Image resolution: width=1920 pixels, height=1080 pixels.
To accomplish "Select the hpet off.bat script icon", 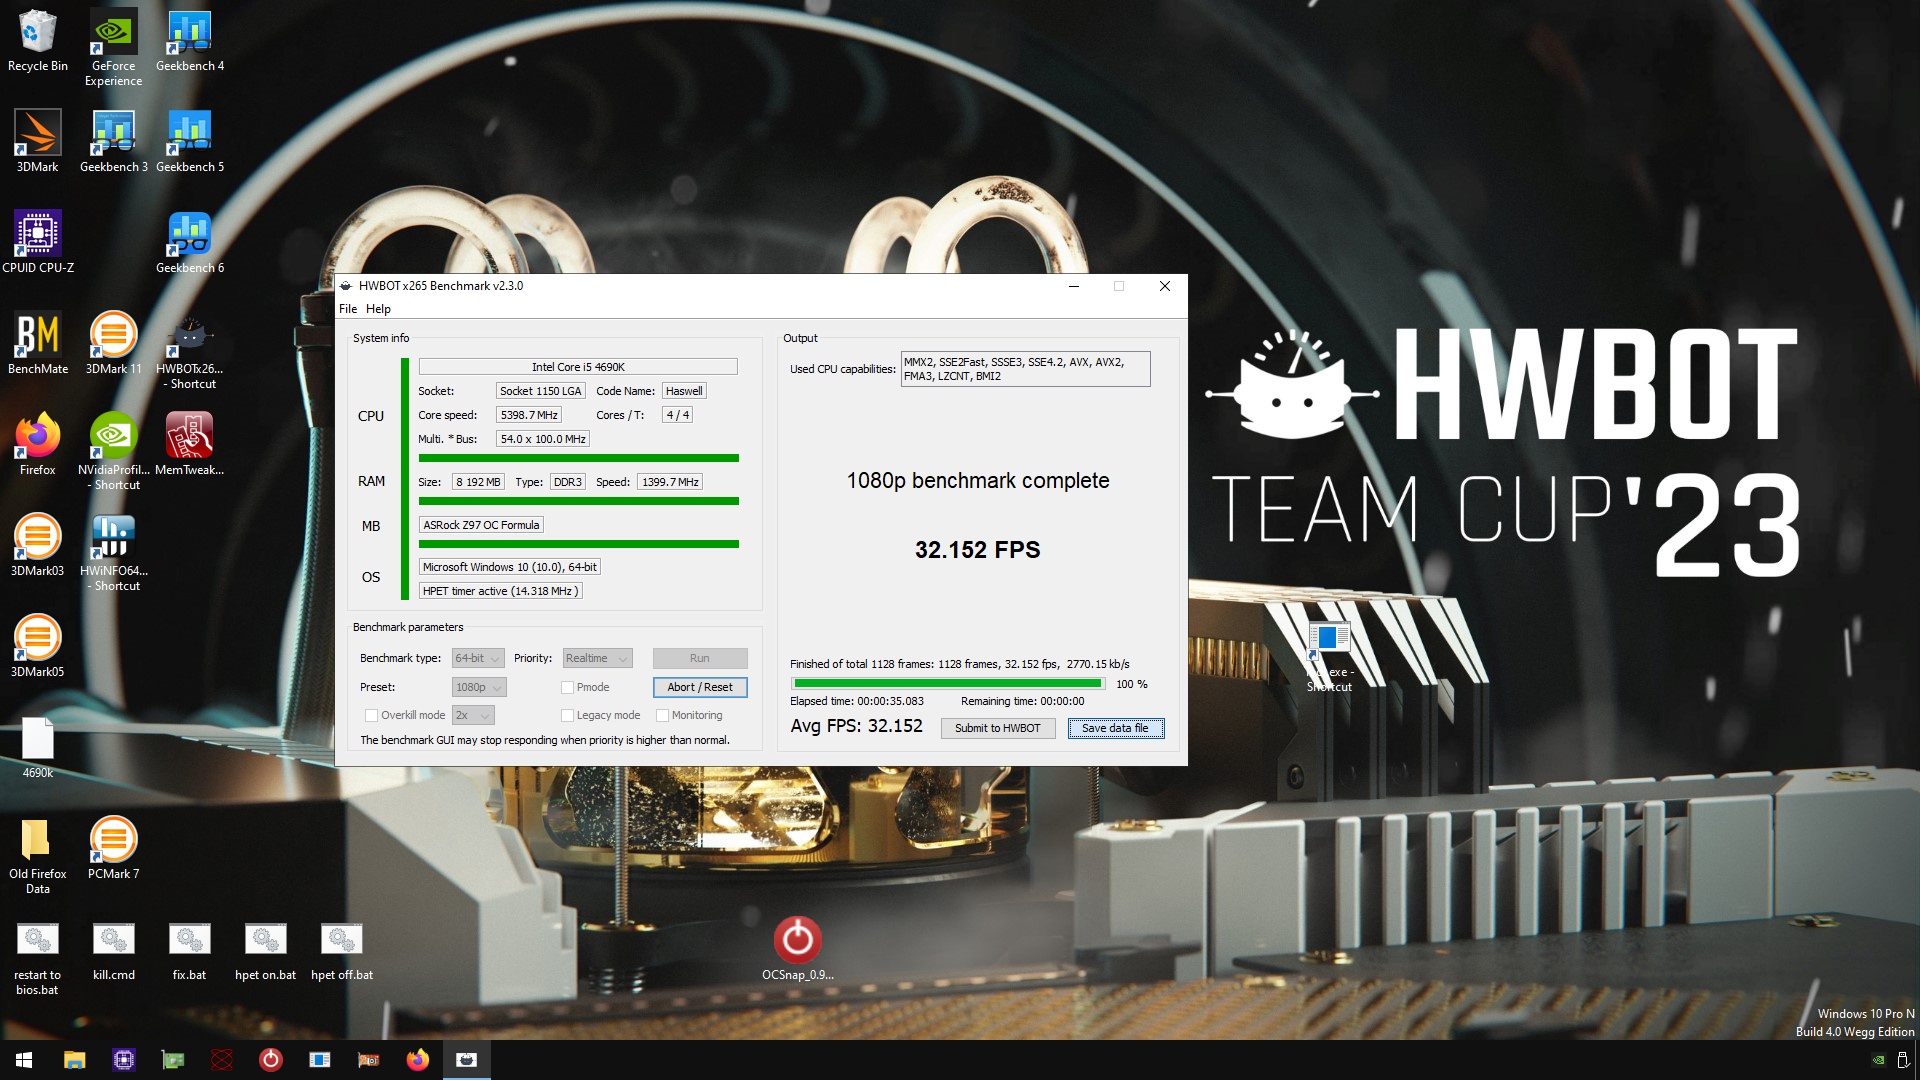I will (x=341, y=951).
